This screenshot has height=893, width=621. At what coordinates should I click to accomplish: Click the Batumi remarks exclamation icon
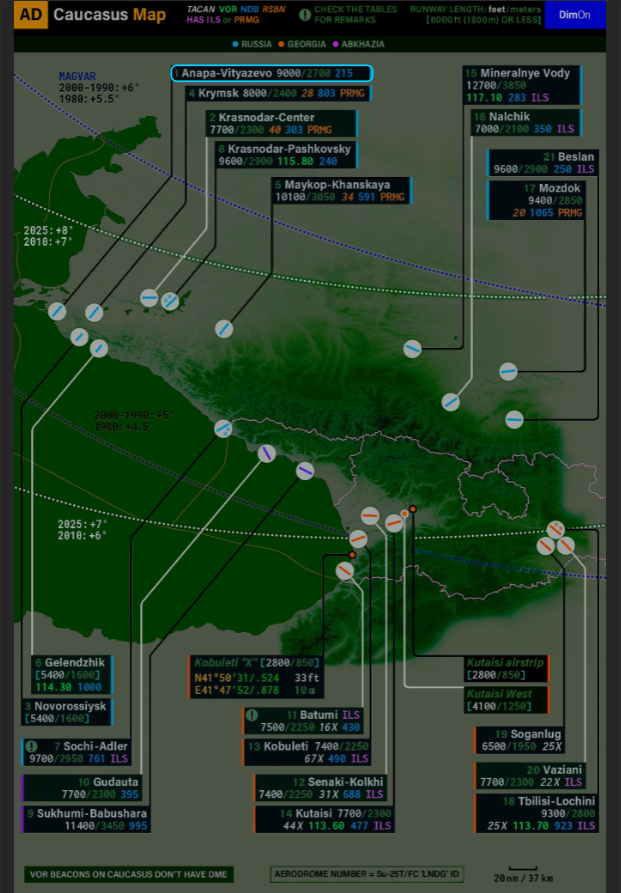(252, 715)
